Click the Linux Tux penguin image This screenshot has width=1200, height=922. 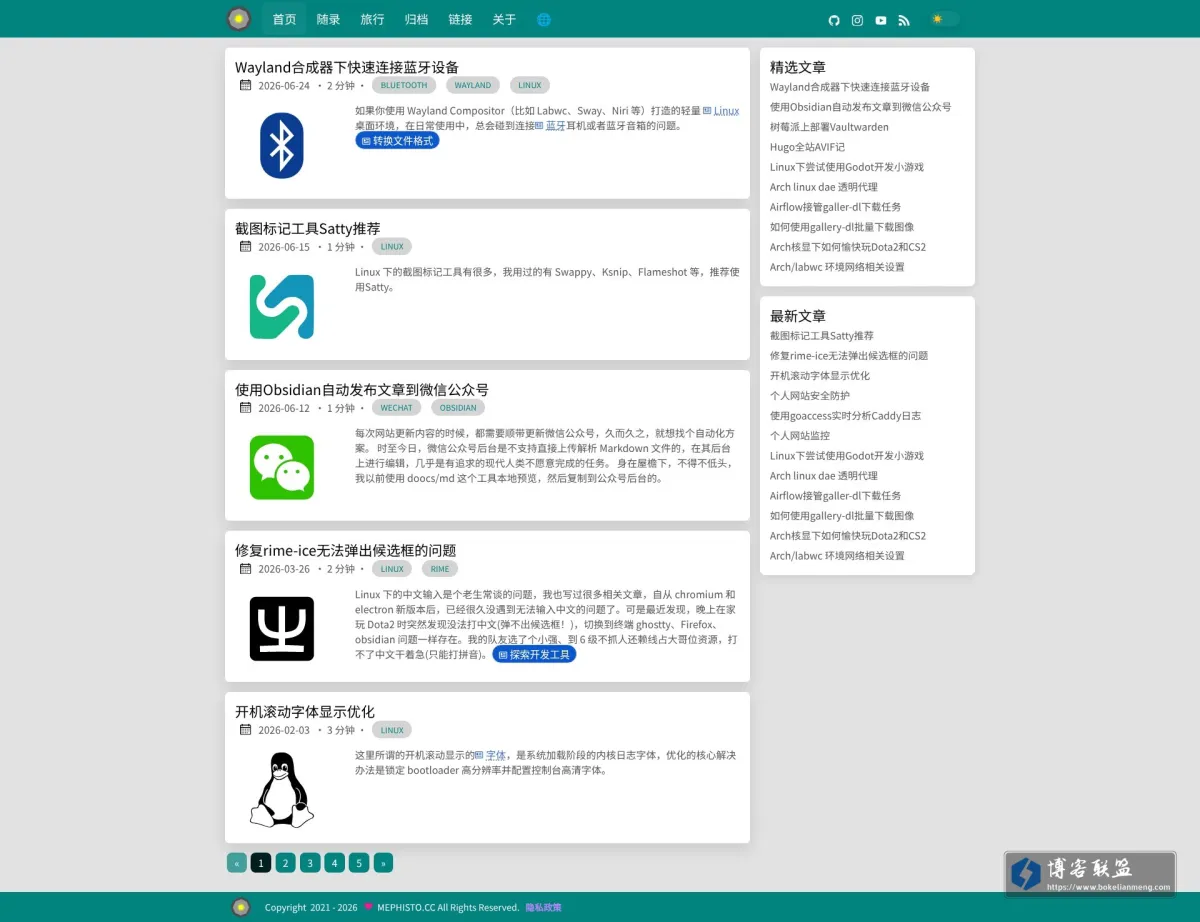[282, 790]
